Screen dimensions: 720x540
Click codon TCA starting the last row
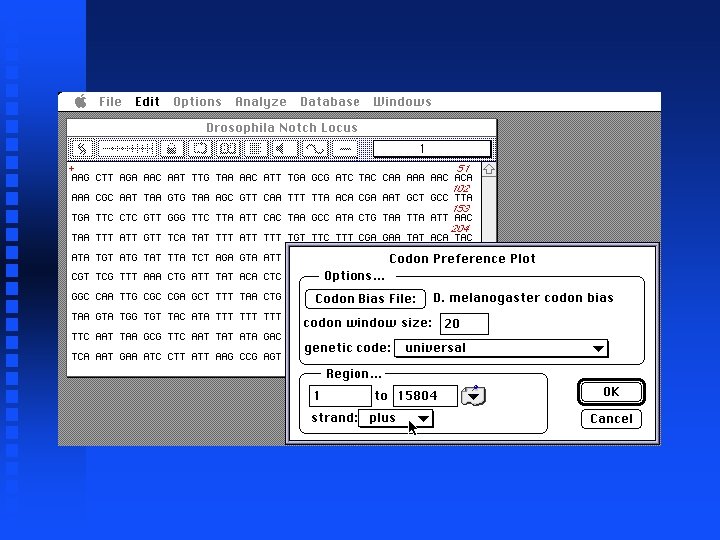point(80,357)
